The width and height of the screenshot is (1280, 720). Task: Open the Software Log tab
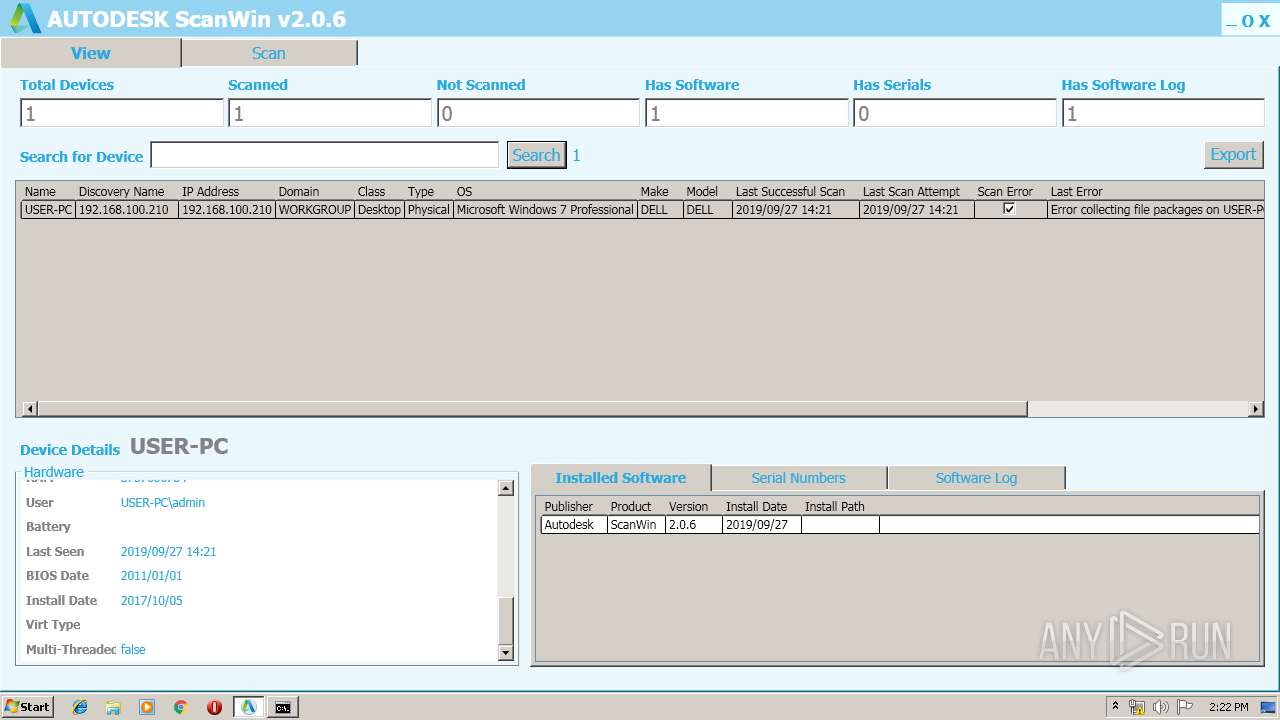976,478
